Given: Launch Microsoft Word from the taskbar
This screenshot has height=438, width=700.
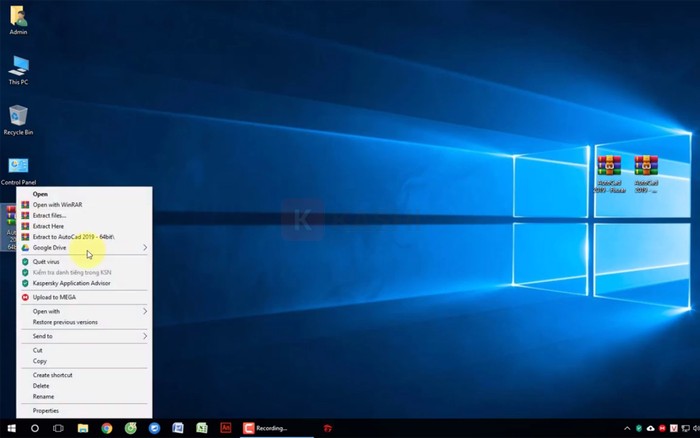Looking at the screenshot, I should [178, 428].
